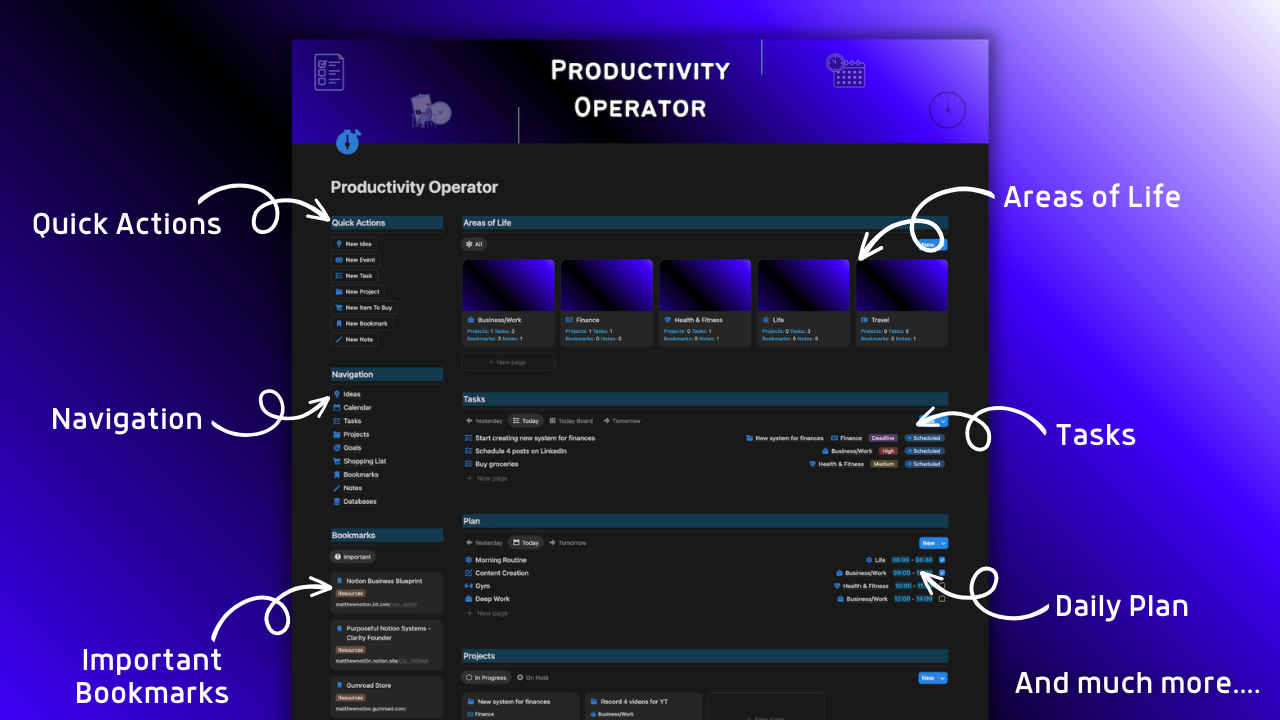Click the New Task quick action button
The width and height of the screenshot is (1280, 720).
pyautogui.click(x=355, y=275)
